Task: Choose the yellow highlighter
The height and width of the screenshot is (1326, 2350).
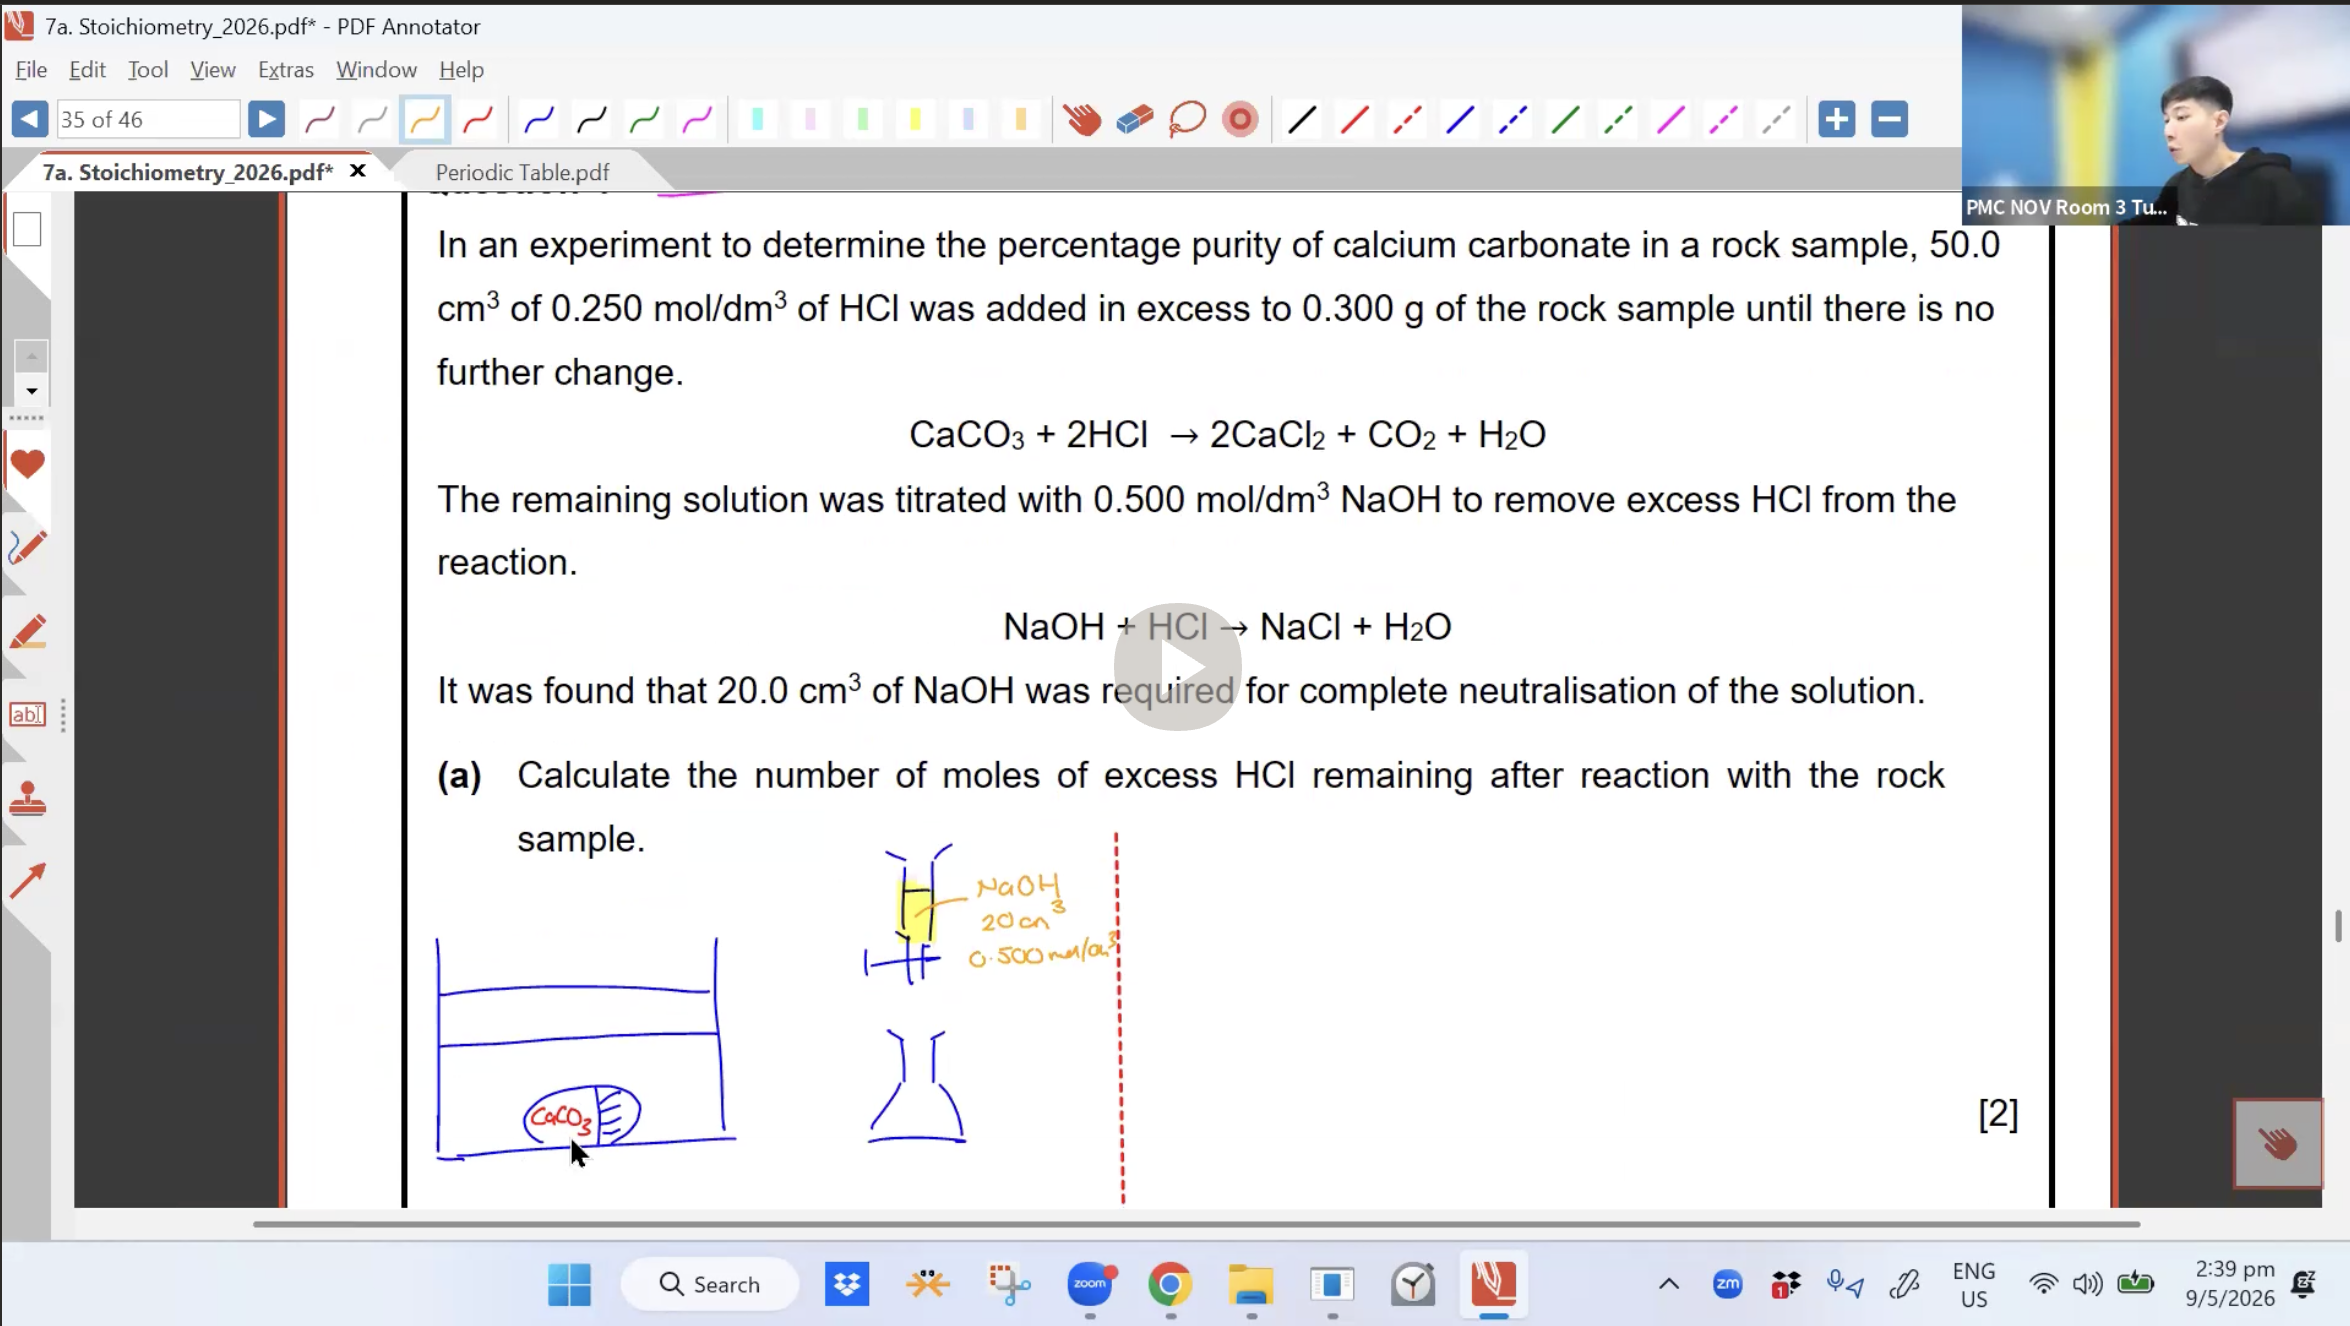Action: [915, 120]
